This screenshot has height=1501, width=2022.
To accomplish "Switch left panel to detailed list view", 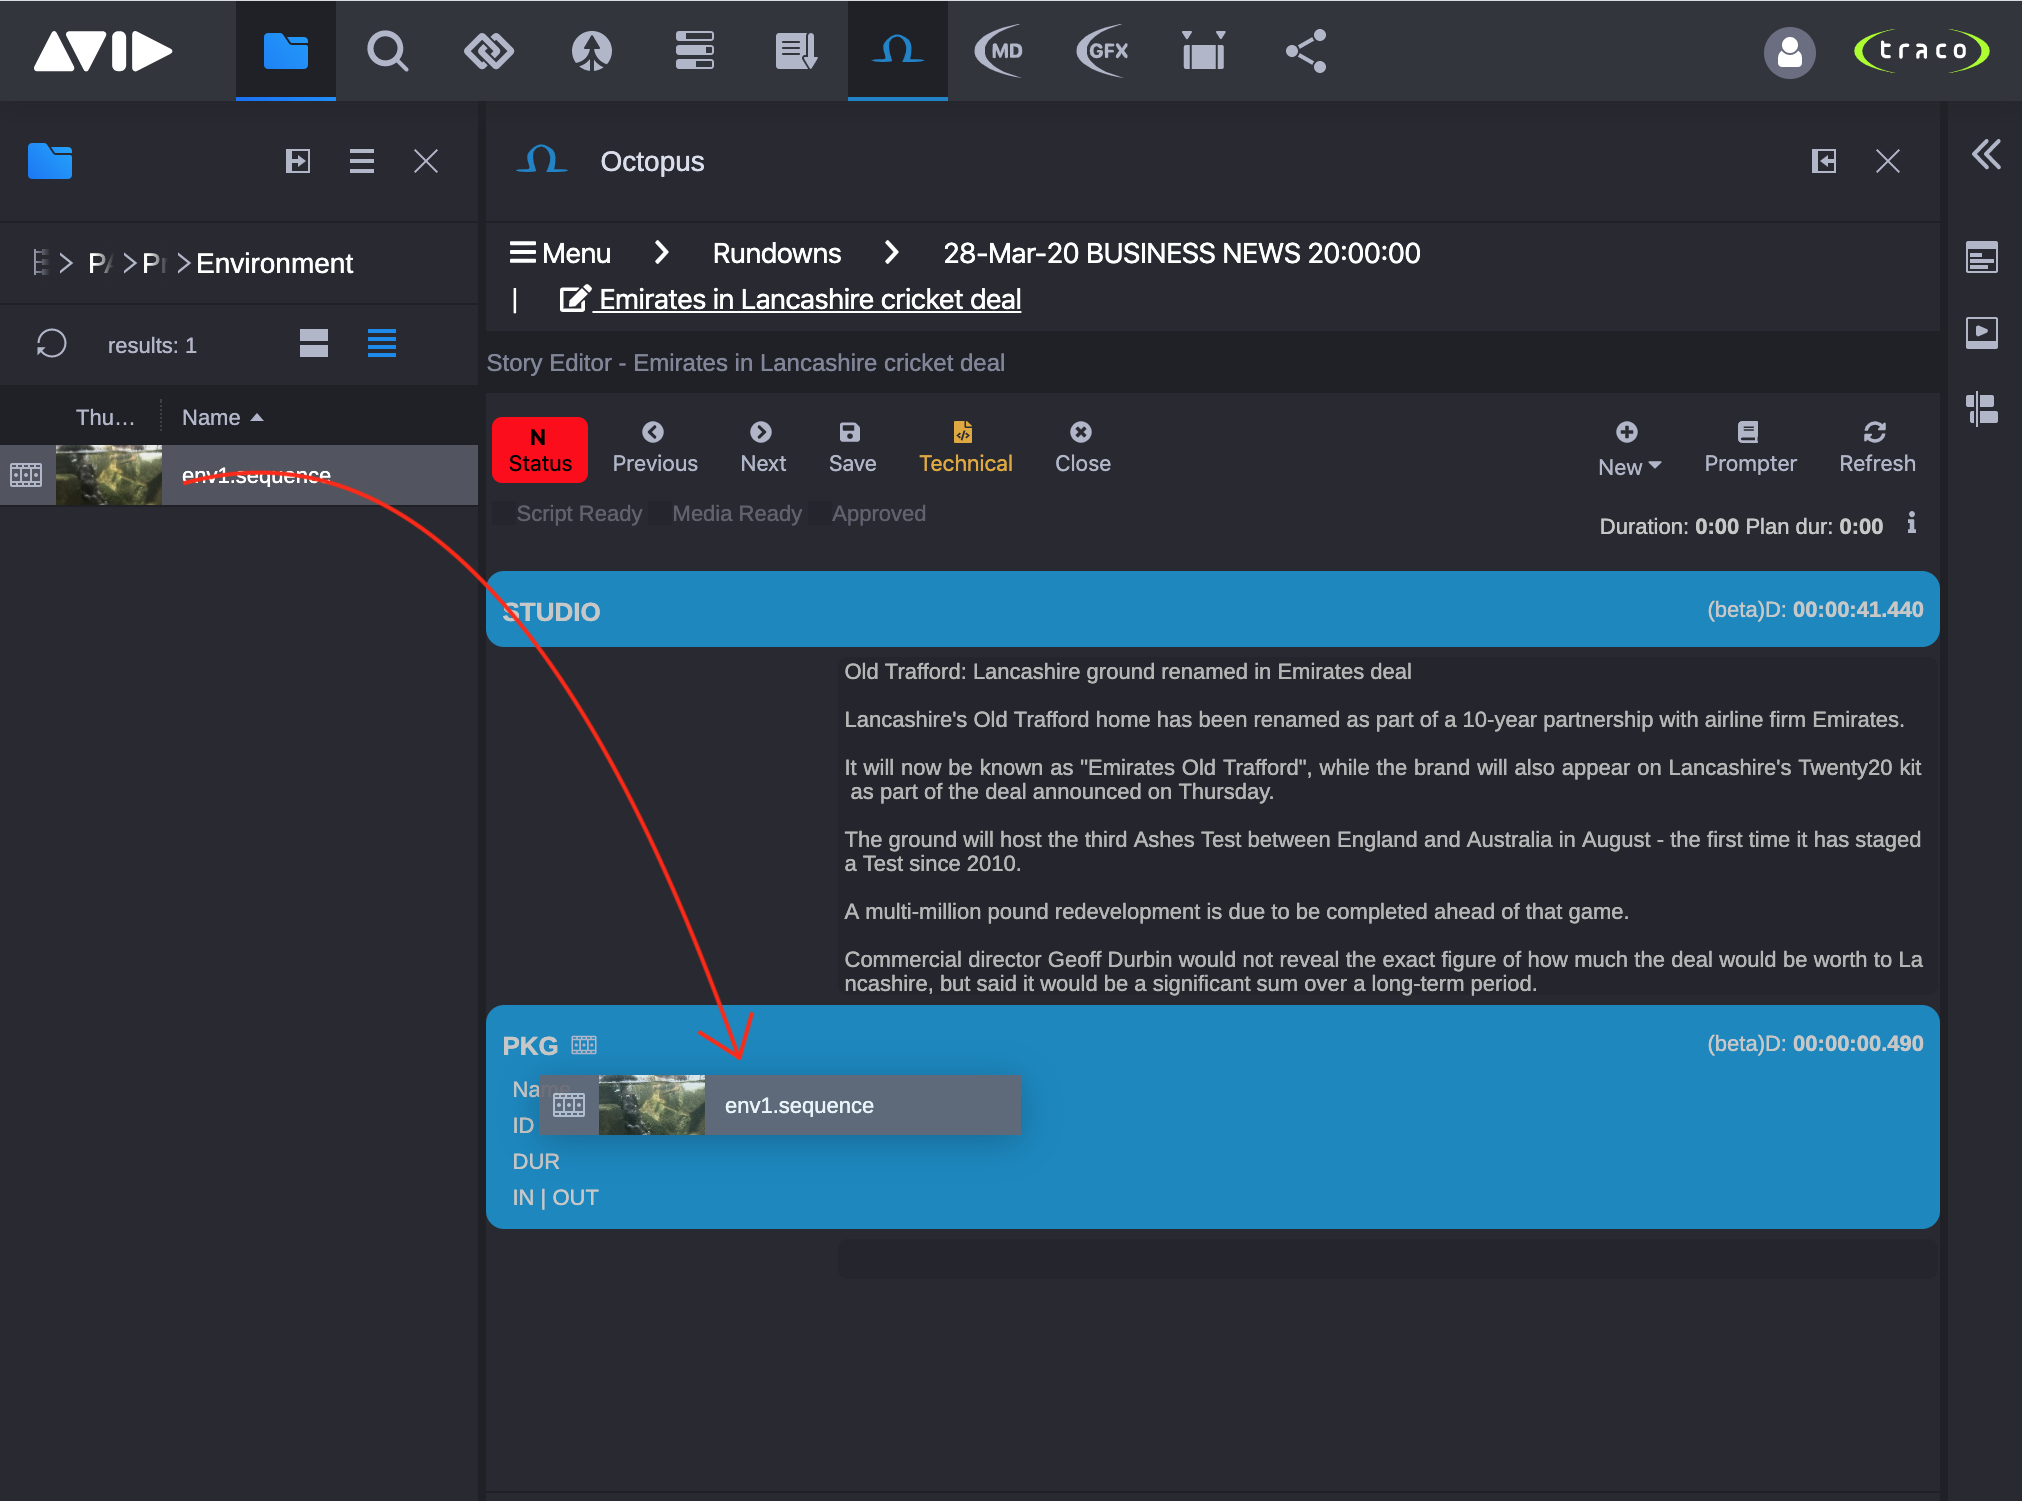I will pos(382,344).
